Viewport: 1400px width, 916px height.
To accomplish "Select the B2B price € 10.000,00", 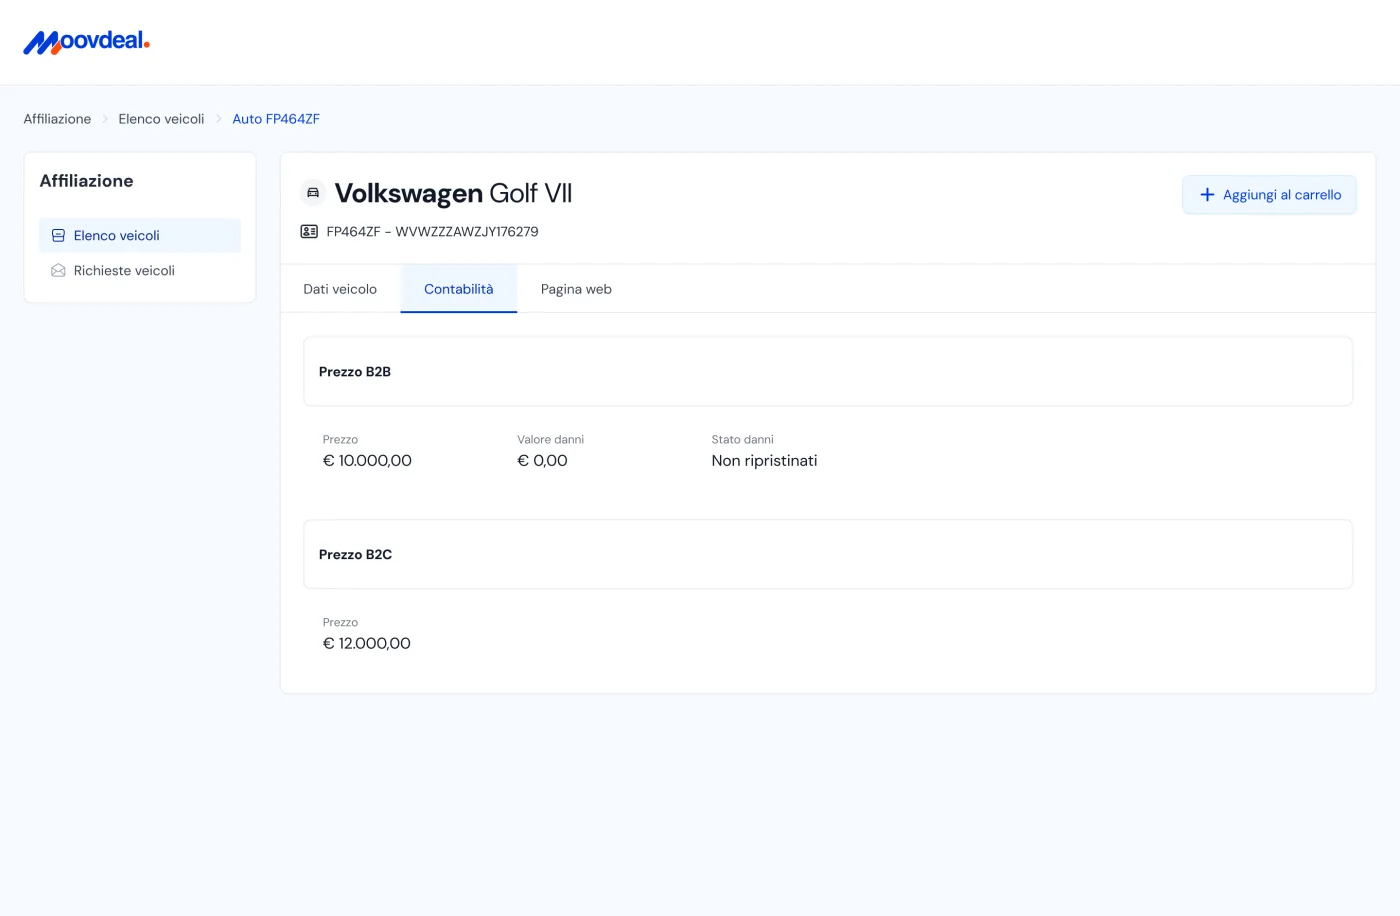I will [367, 461].
